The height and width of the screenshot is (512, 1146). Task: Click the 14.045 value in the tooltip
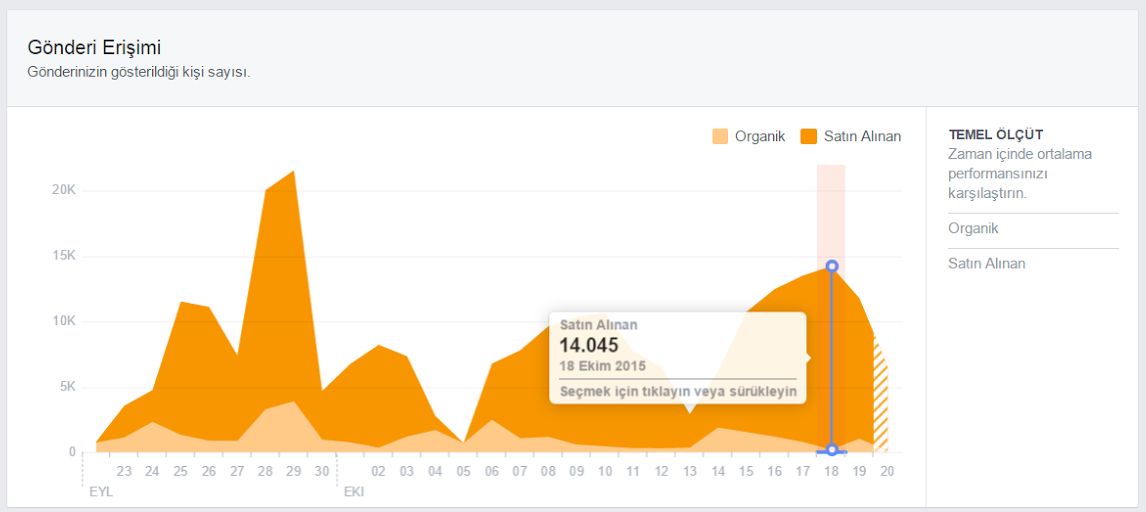(588, 346)
